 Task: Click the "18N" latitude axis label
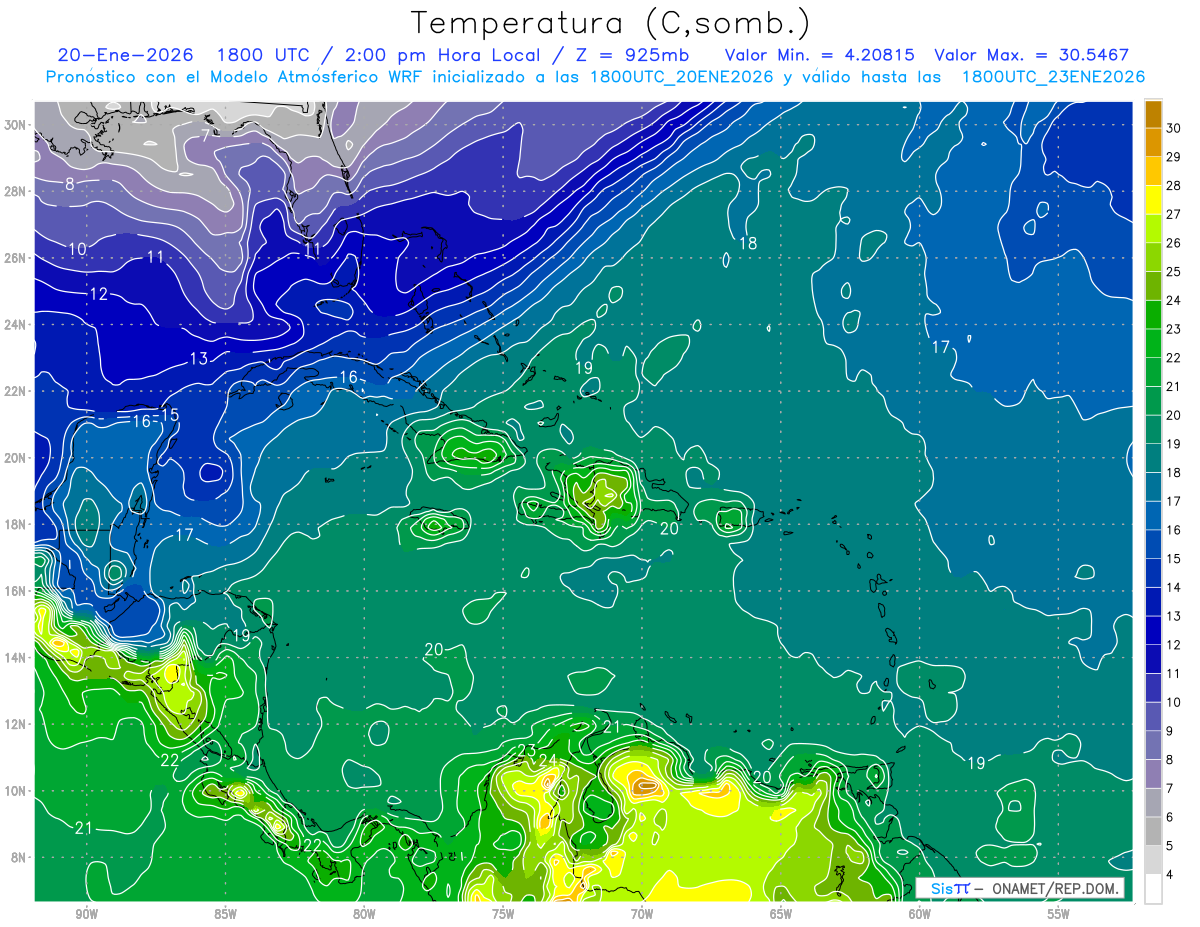(16, 524)
